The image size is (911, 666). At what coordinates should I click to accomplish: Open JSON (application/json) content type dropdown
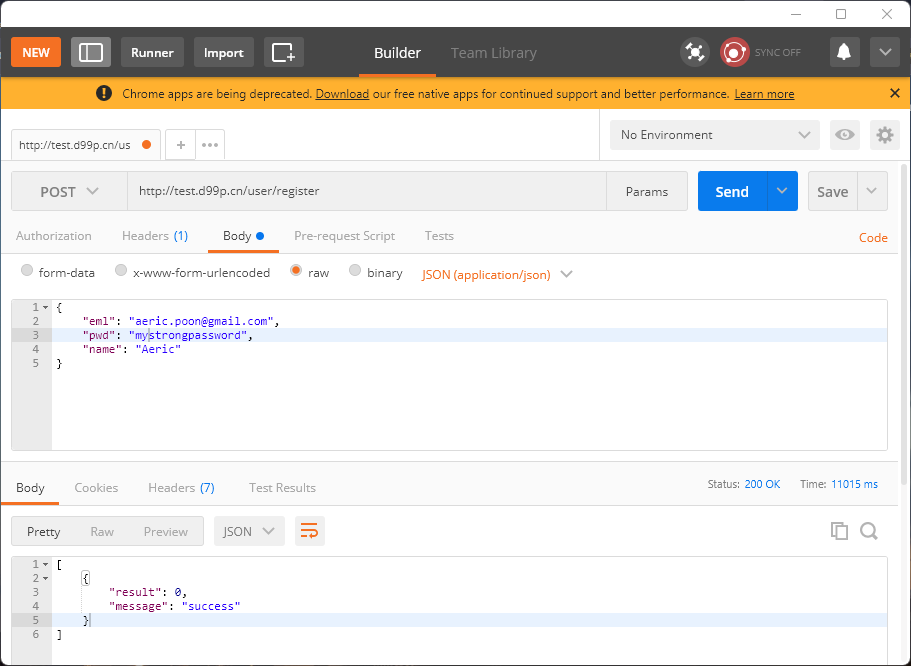click(497, 274)
